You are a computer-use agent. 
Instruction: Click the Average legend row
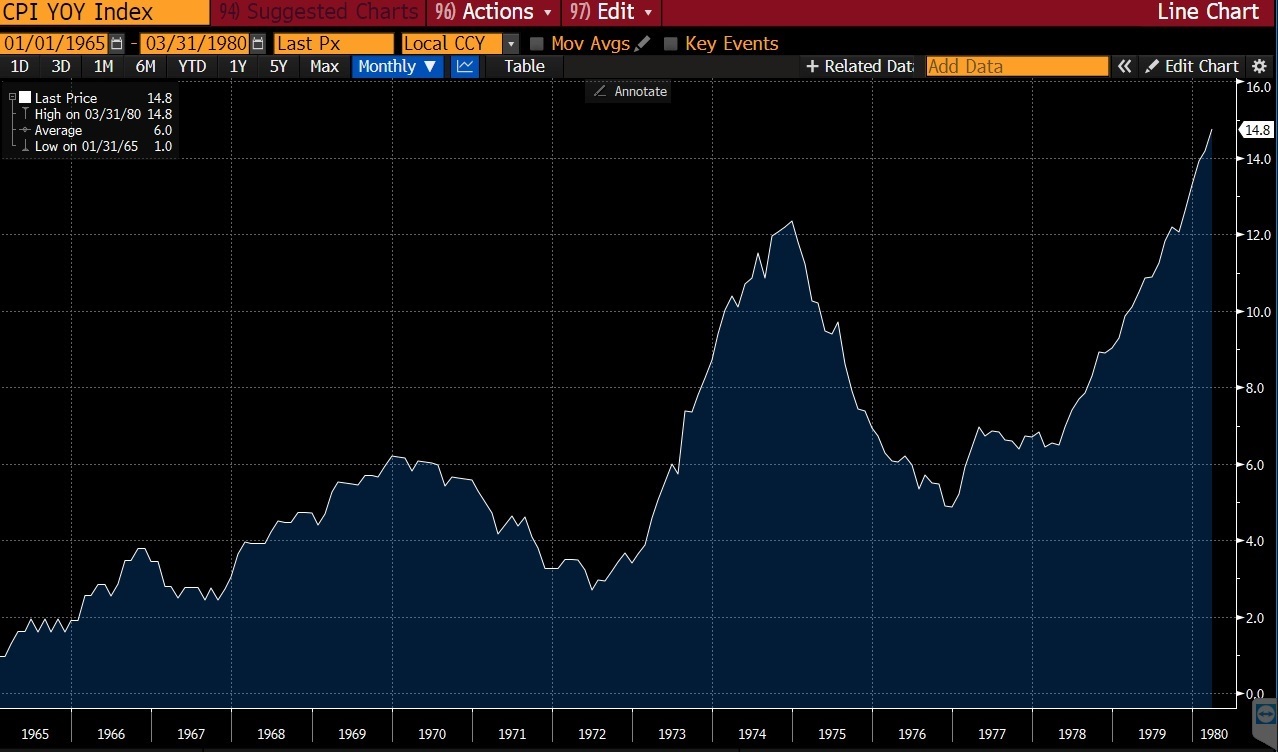point(98,130)
